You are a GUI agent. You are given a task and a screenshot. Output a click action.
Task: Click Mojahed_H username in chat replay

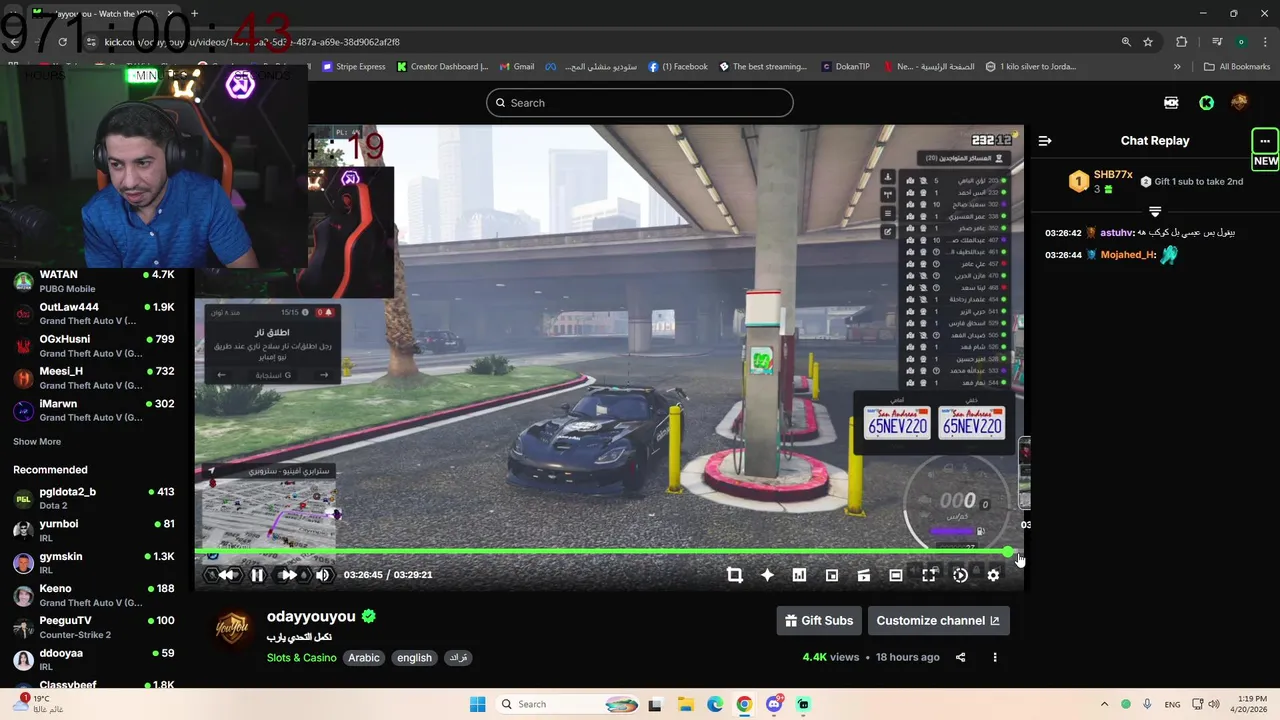pyautogui.click(x=1128, y=255)
